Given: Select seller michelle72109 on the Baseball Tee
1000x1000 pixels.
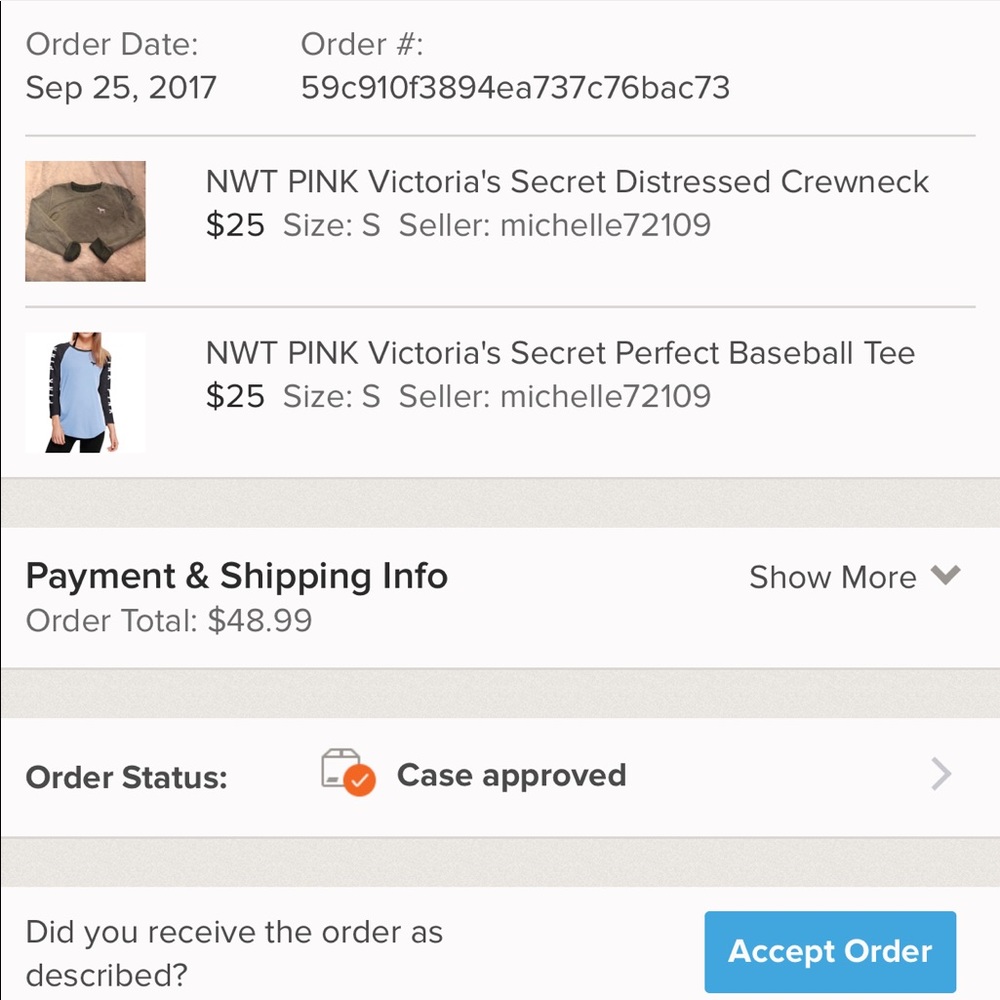Looking at the screenshot, I should pos(554,396).
